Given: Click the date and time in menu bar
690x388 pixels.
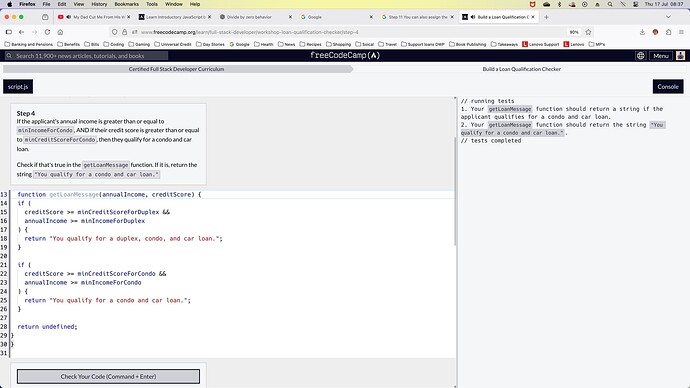Looking at the screenshot, I should click(664, 4).
